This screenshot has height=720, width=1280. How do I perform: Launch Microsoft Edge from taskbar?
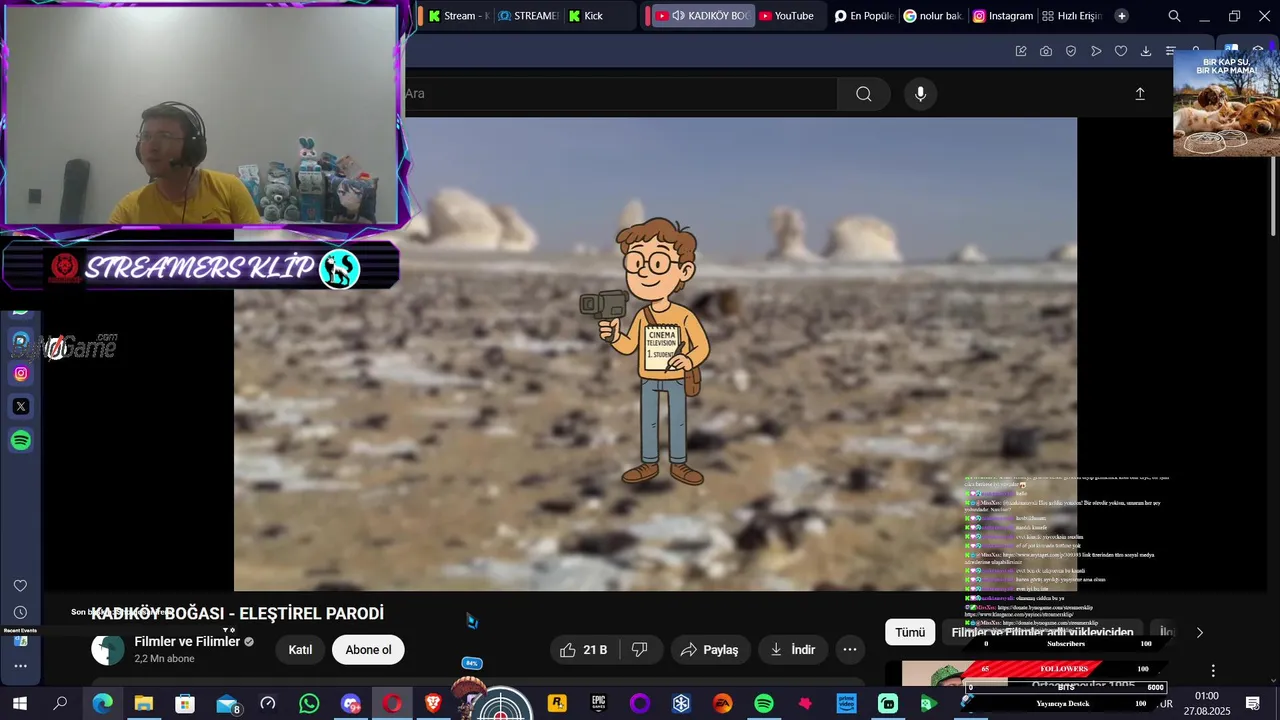pos(102,704)
